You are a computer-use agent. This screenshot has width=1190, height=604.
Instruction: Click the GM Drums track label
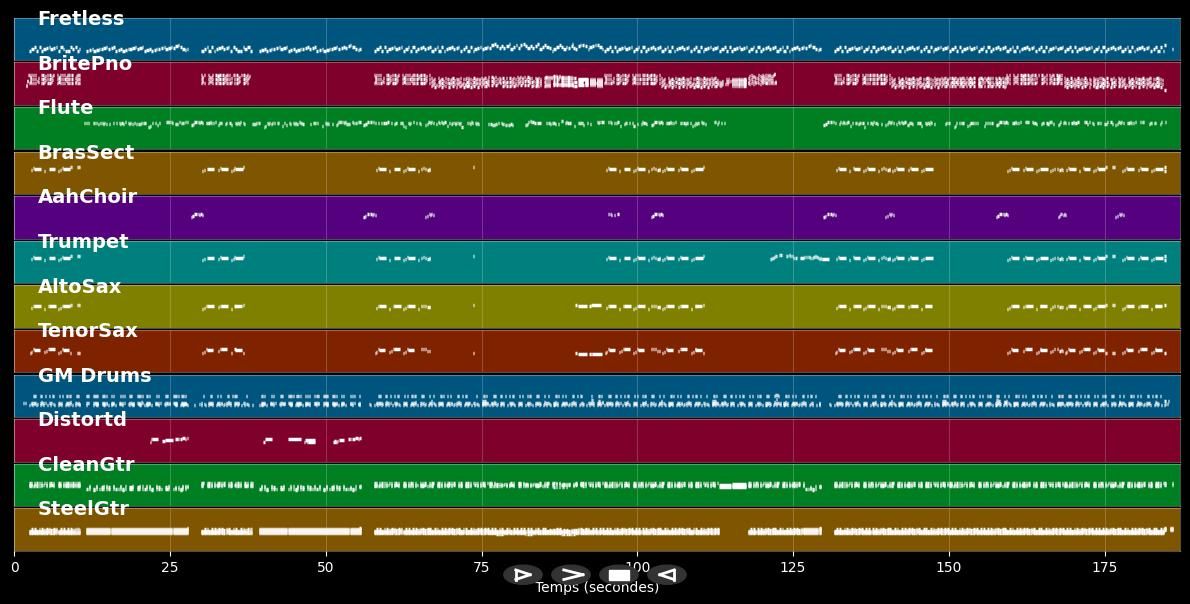[x=94, y=376]
